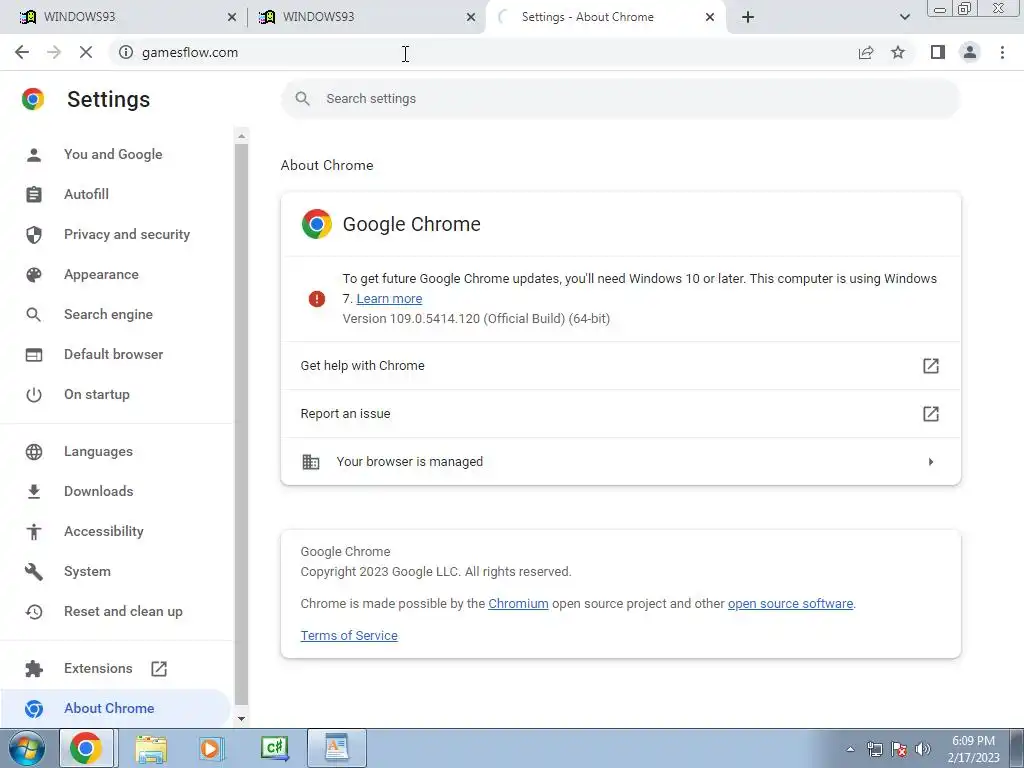Click the address bar showing gamesflow.com
The height and width of the screenshot is (768, 1024).
point(483,52)
